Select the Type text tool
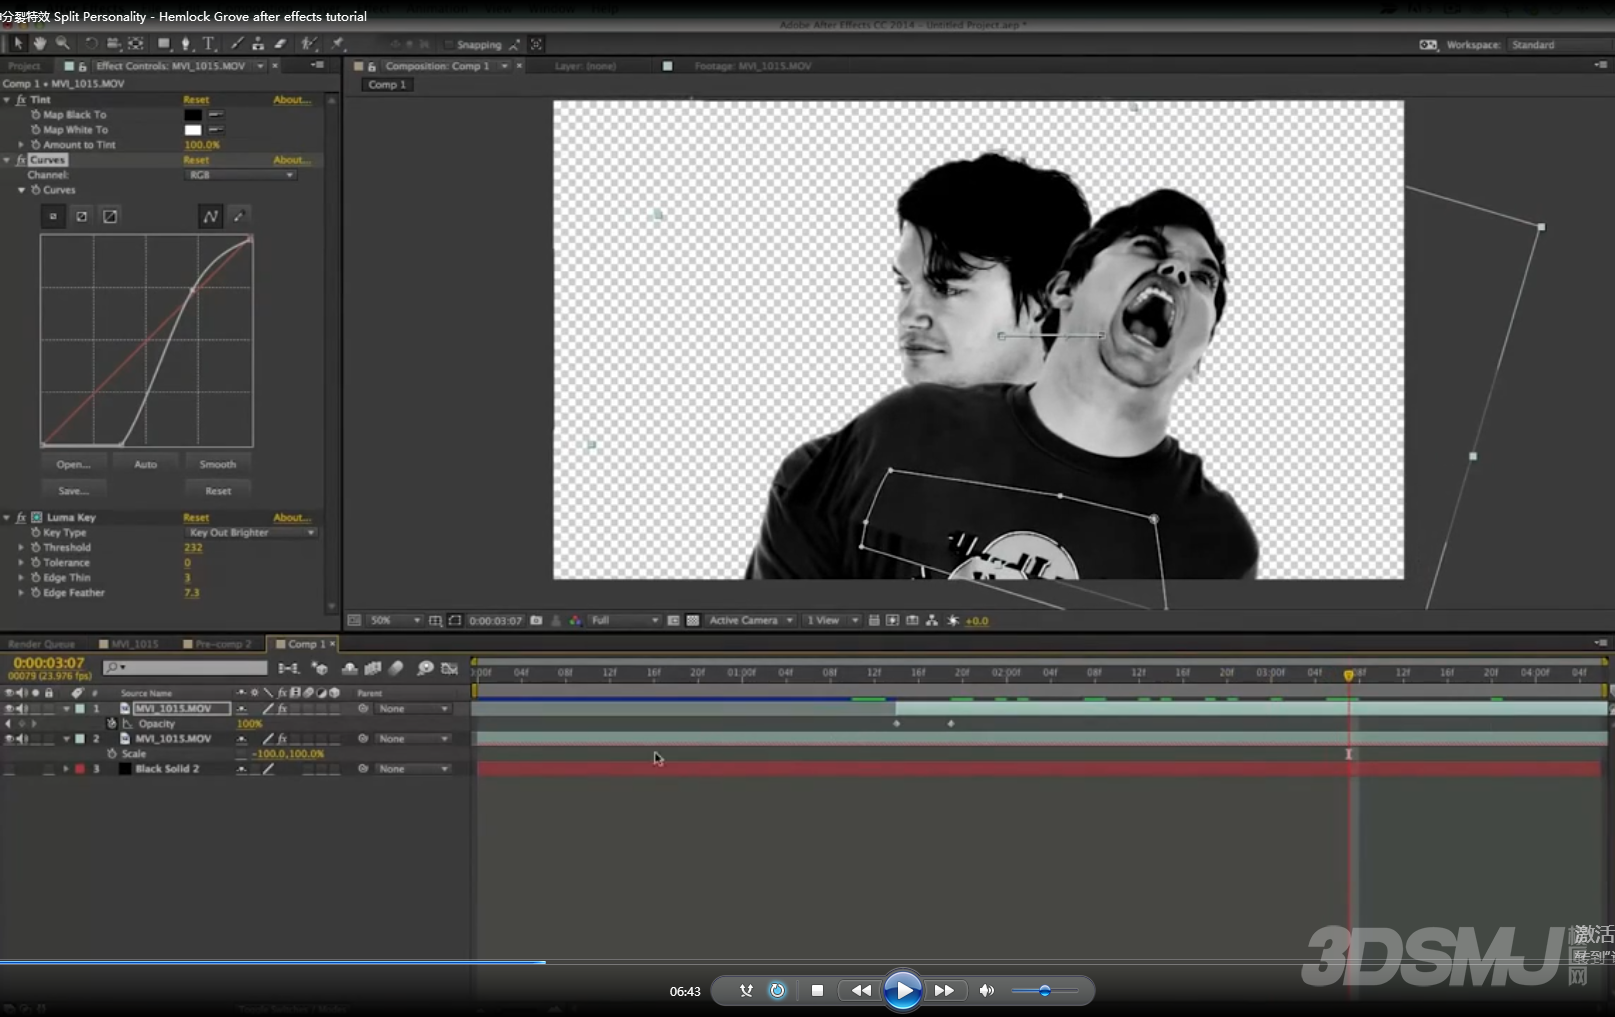This screenshot has height=1017, width=1615. point(209,44)
